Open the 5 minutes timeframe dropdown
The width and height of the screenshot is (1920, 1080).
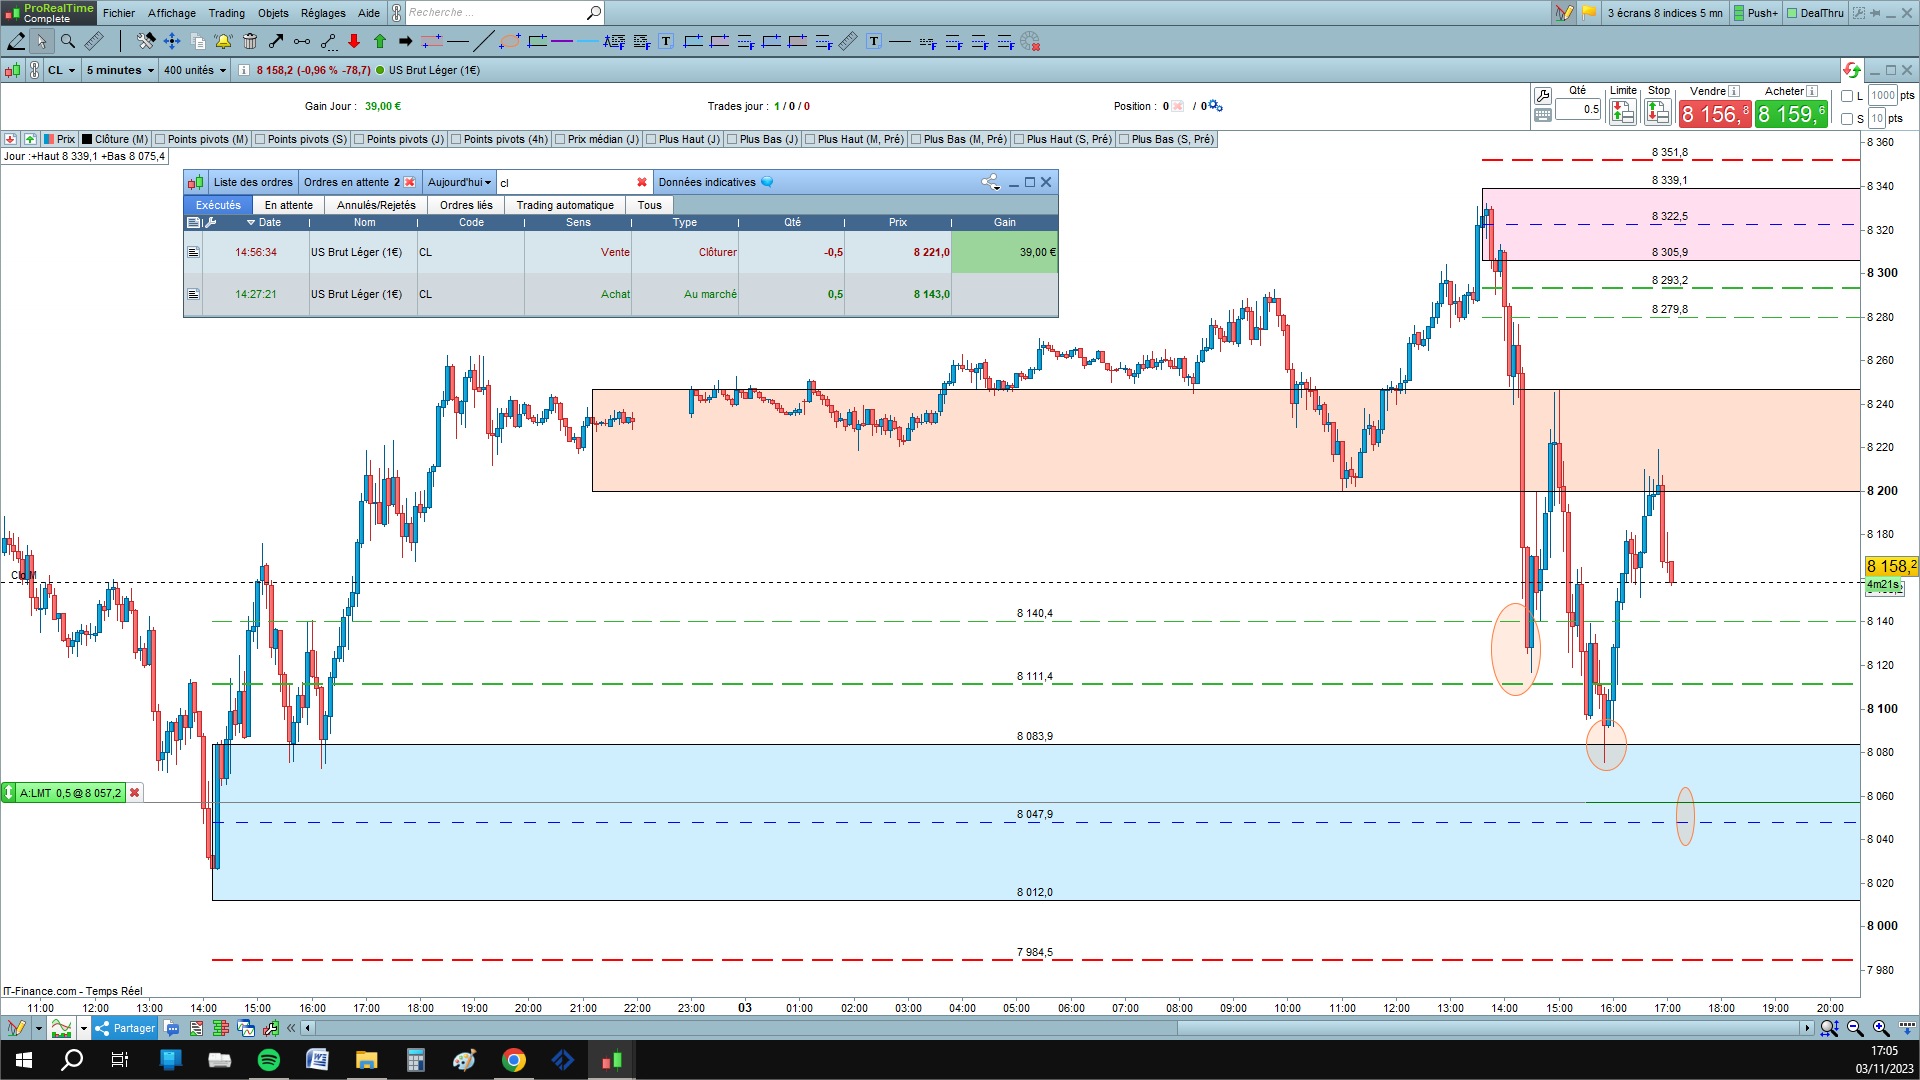click(120, 70)
